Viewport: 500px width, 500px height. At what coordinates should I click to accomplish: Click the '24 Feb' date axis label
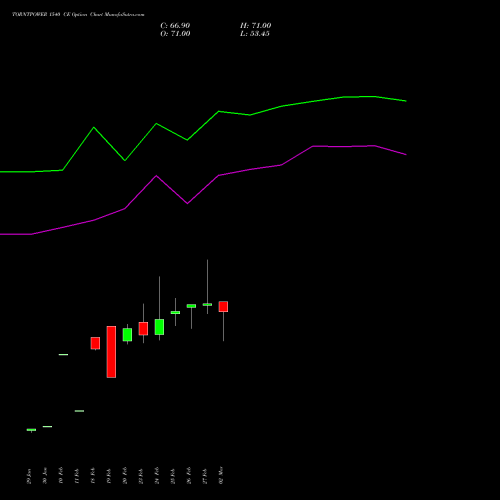tap(157, 476)
